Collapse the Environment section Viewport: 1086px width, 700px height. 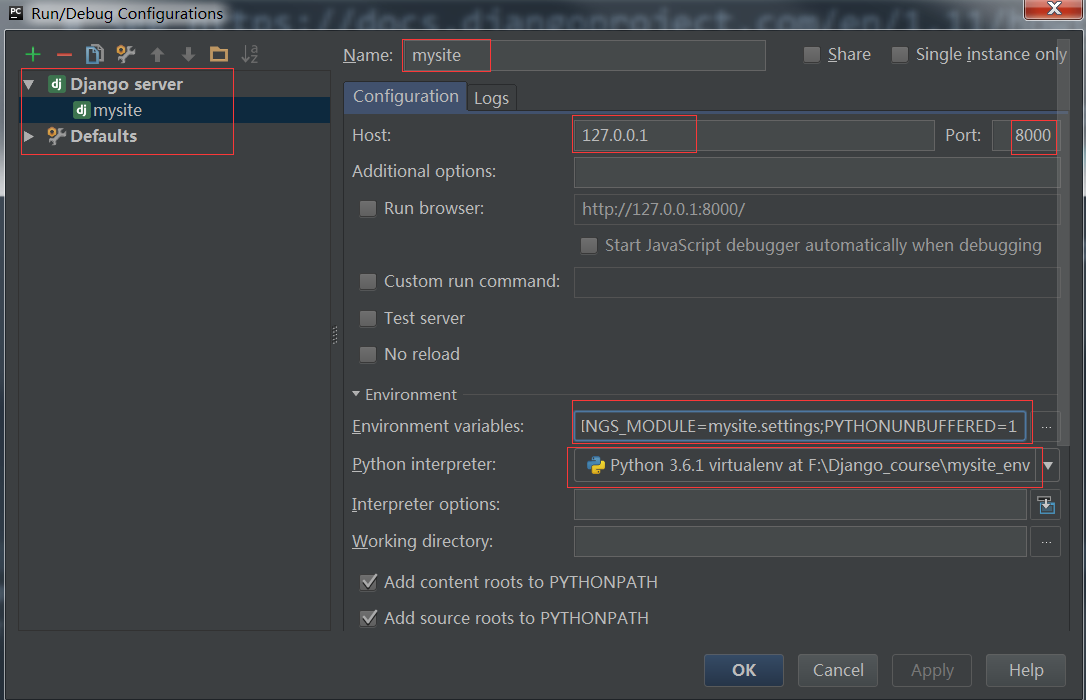[356, 394]
